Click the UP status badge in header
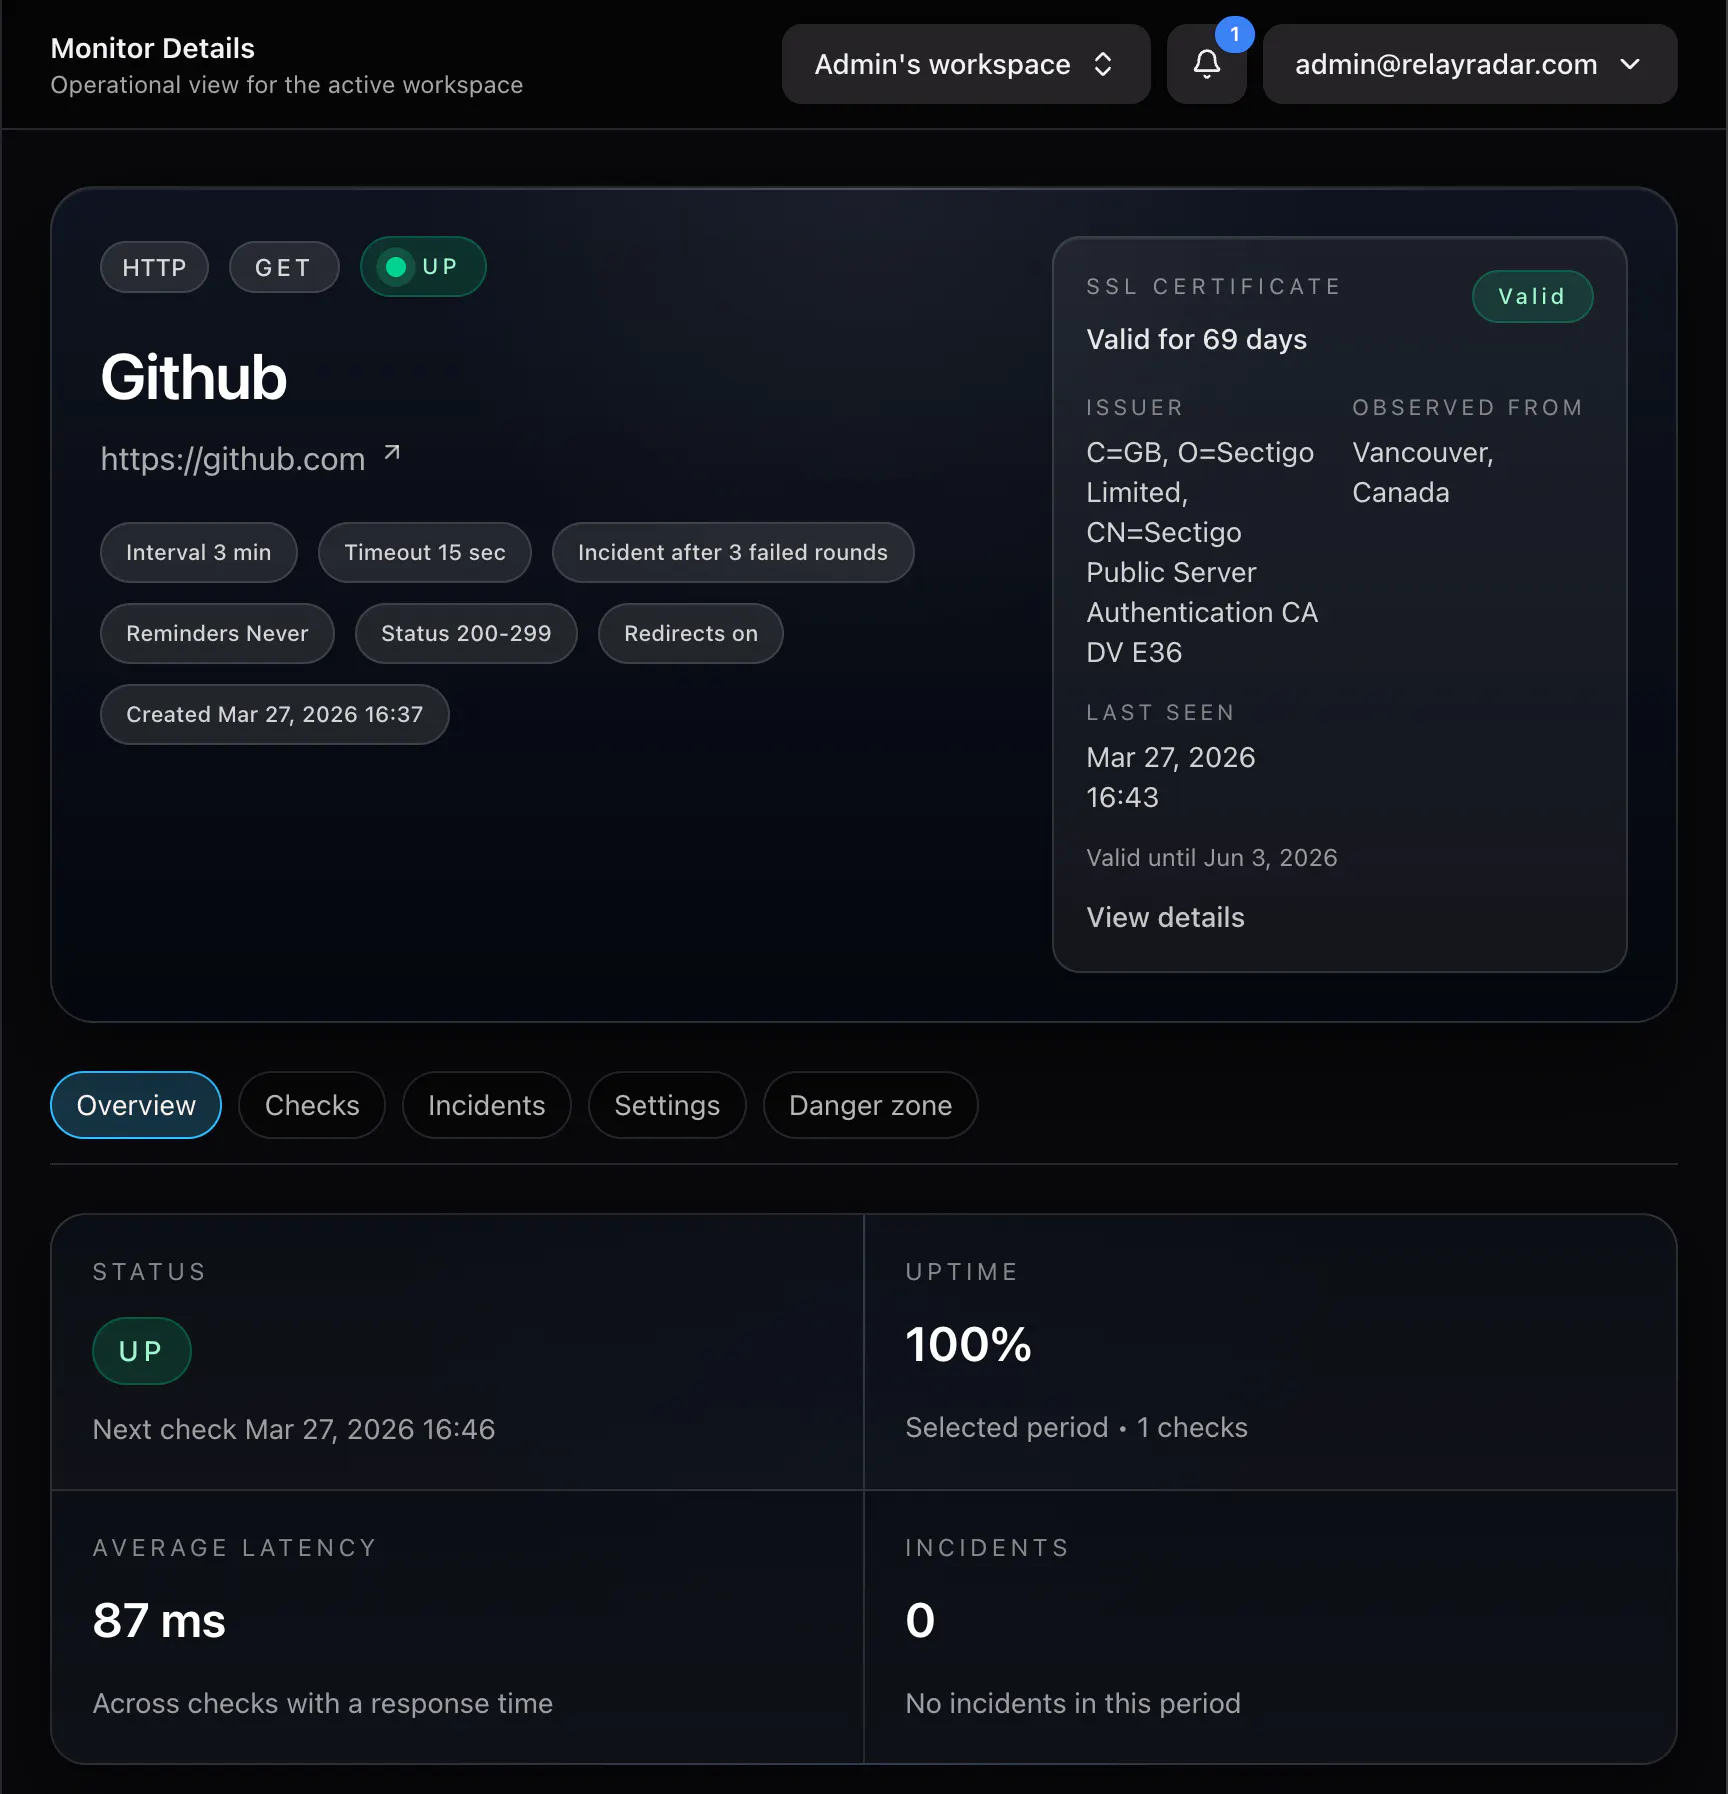The image size is (1728, 1794). point(423,267)
